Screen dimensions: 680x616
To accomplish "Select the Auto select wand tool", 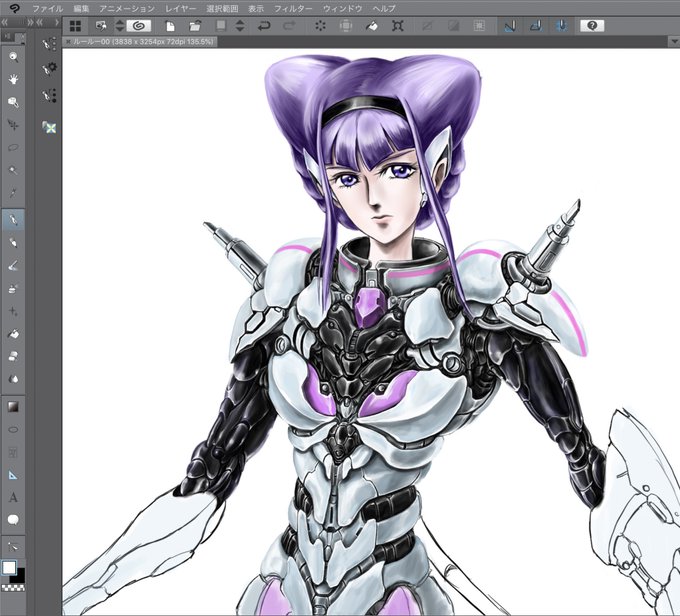I will (x=13, y=170).
